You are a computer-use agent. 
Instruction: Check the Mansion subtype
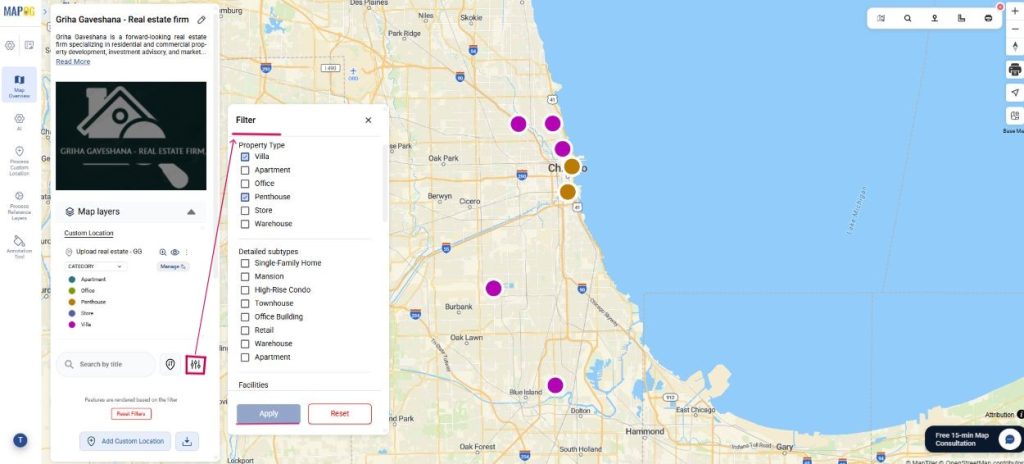coord(245,276)
